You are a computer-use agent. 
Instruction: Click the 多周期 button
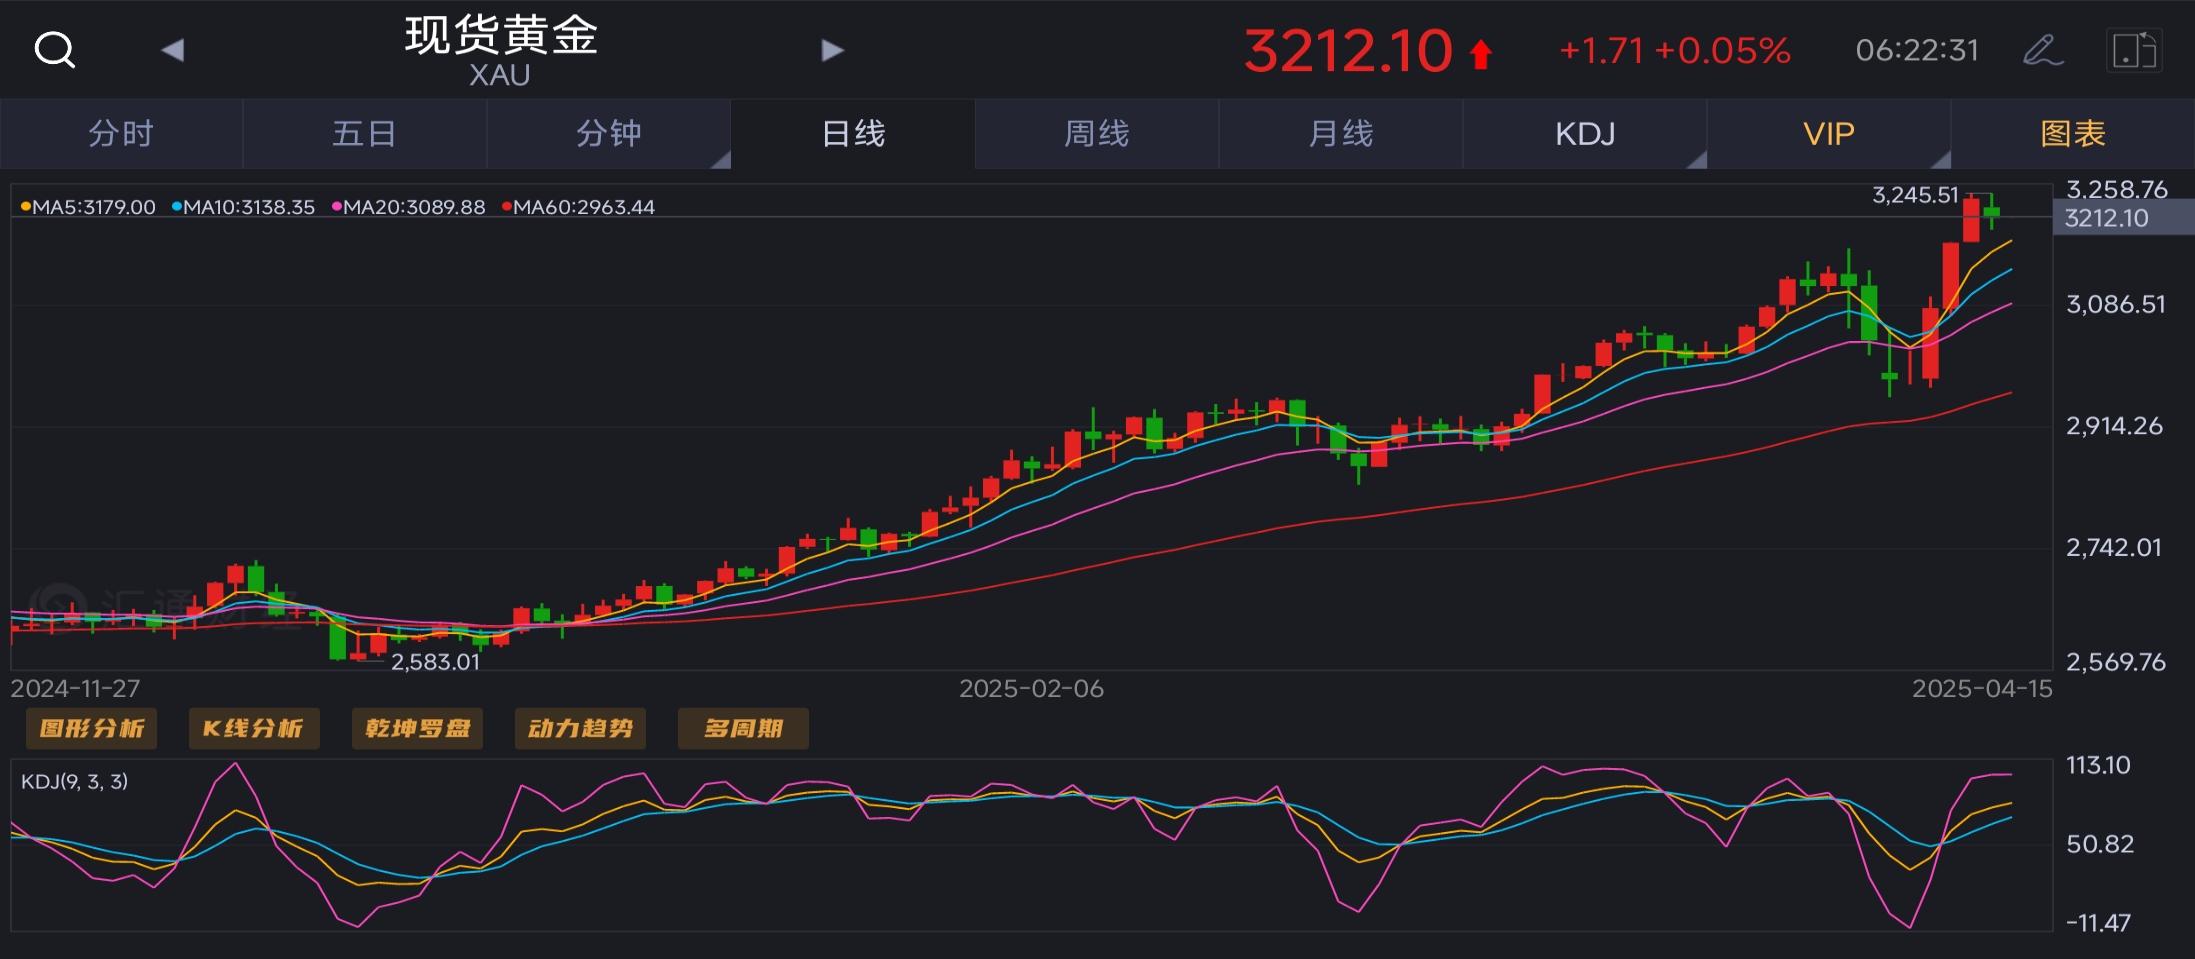click(x=743, y=728)
